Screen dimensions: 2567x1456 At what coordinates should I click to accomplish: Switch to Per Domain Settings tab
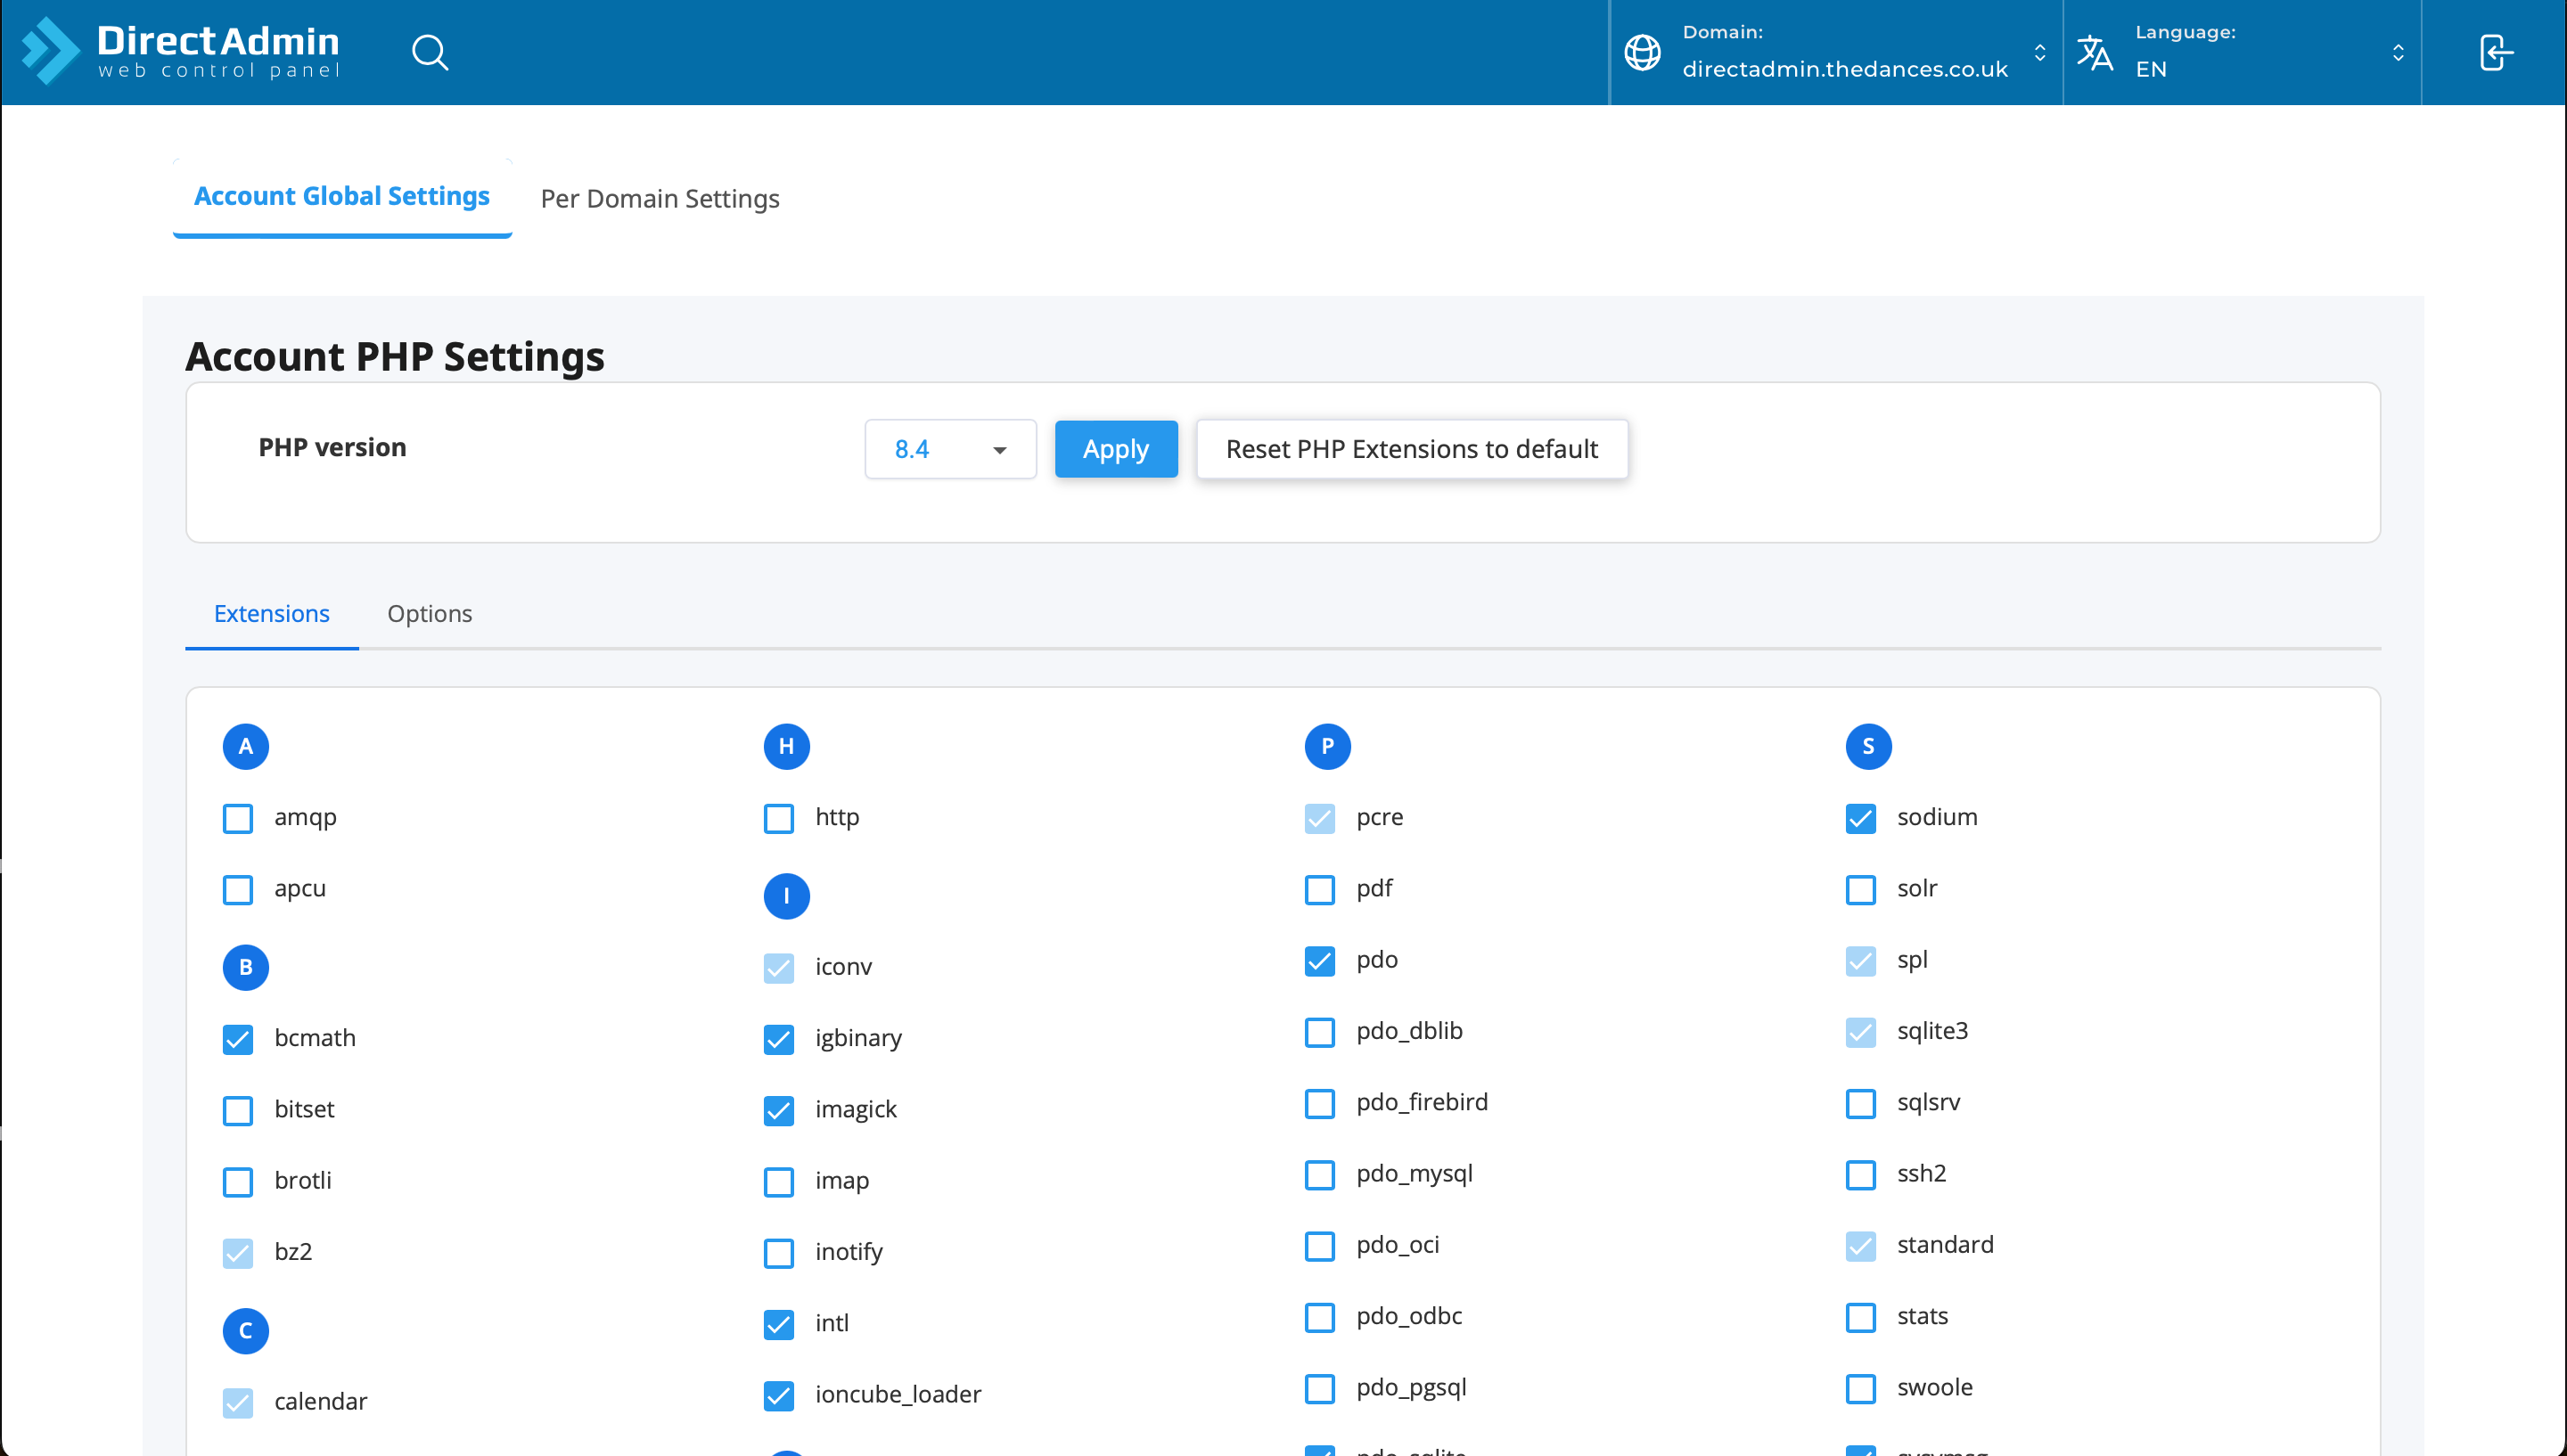coord(660,198)
